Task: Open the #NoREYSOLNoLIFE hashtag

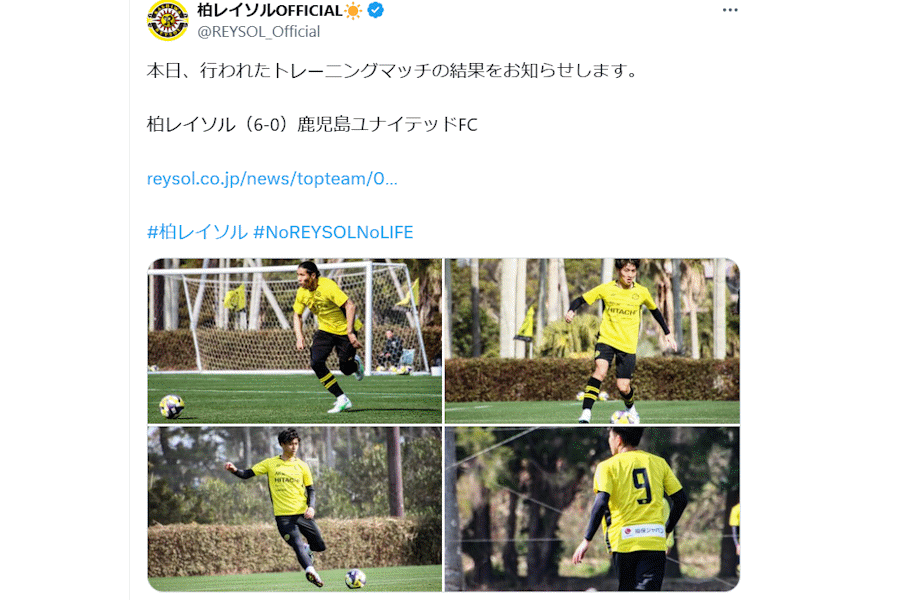Action: point(333,232)
